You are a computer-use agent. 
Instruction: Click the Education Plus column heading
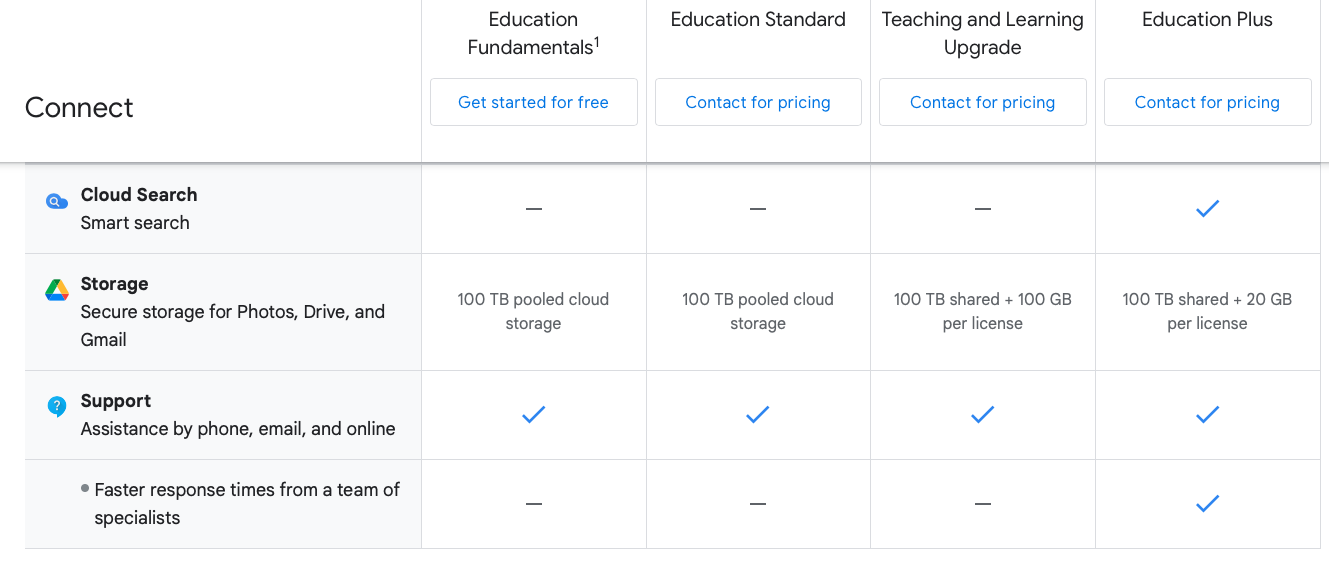point(1207,20)
